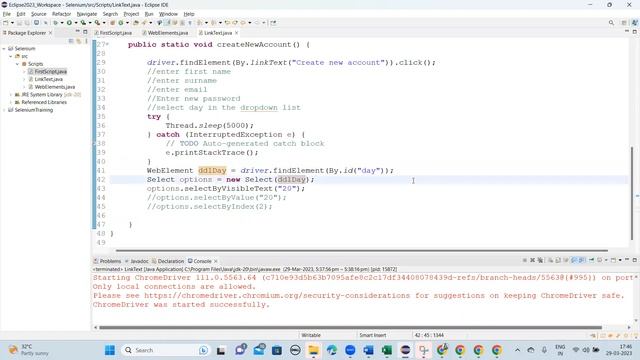
Task: Click the New Java Class green icon
Action: tap(121, 23)
